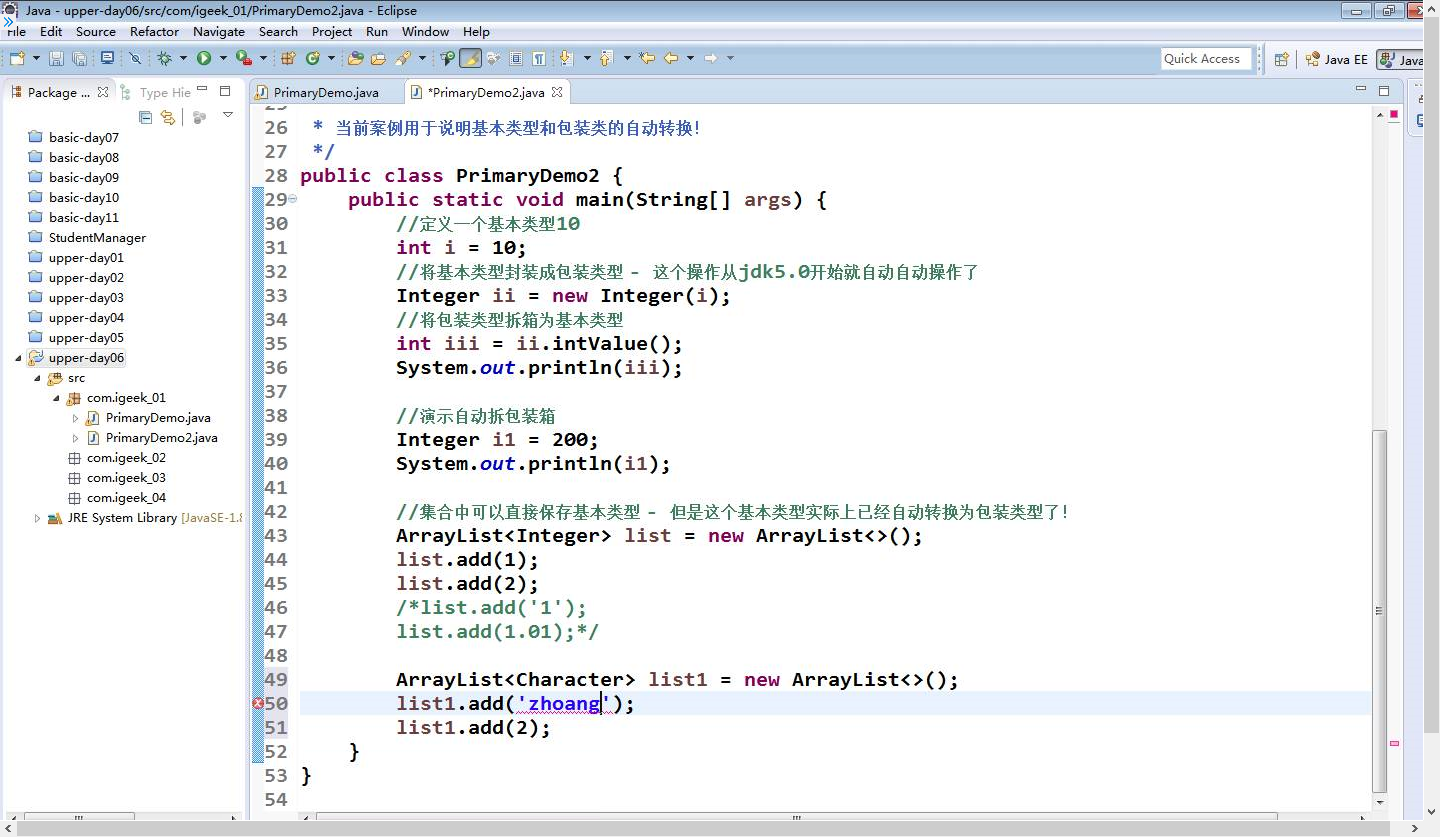1440x837 pixels.
Task: Click the New file wizard icon
Action: [x=17, y=58]
